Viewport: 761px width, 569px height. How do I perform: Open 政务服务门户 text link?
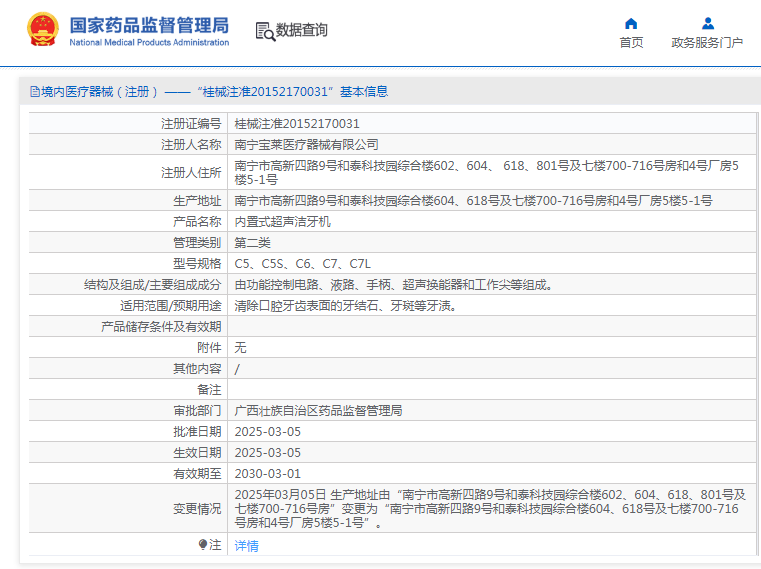click(x=707, y=43)
